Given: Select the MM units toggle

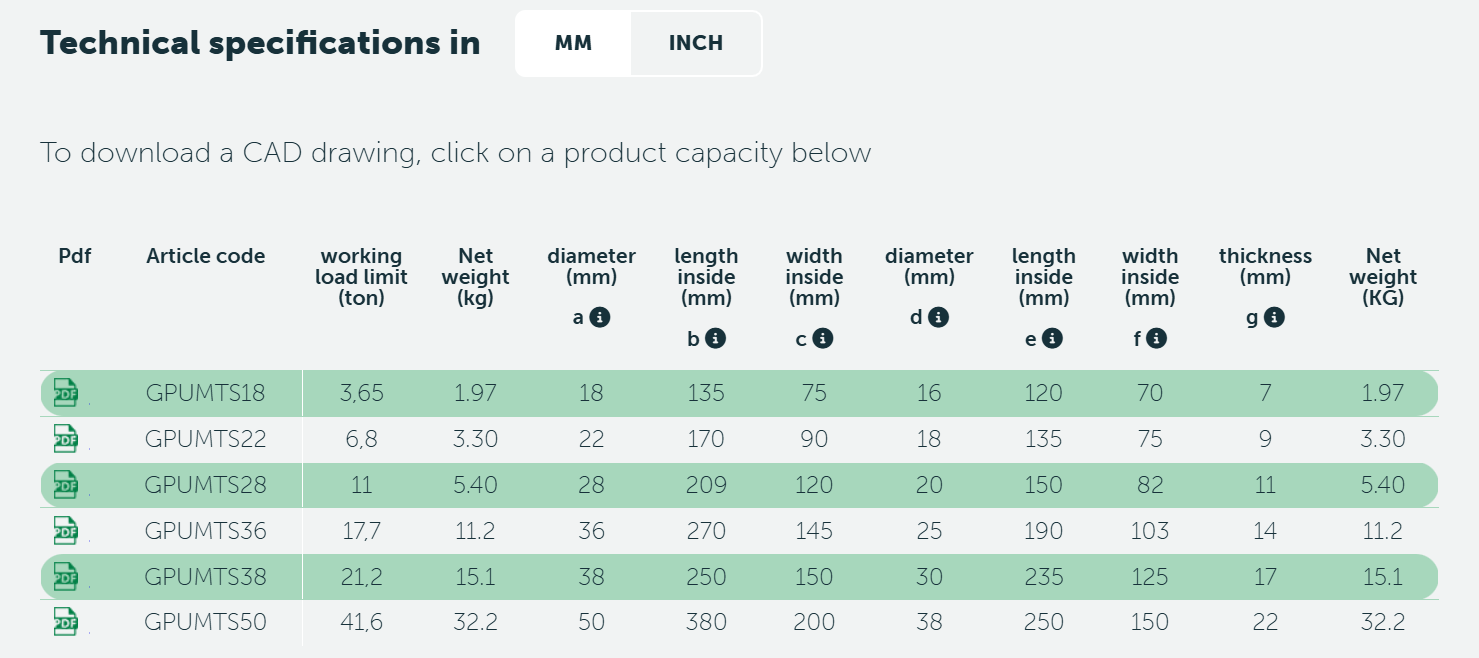Looking at the screenshot, I should click(573, 43).
